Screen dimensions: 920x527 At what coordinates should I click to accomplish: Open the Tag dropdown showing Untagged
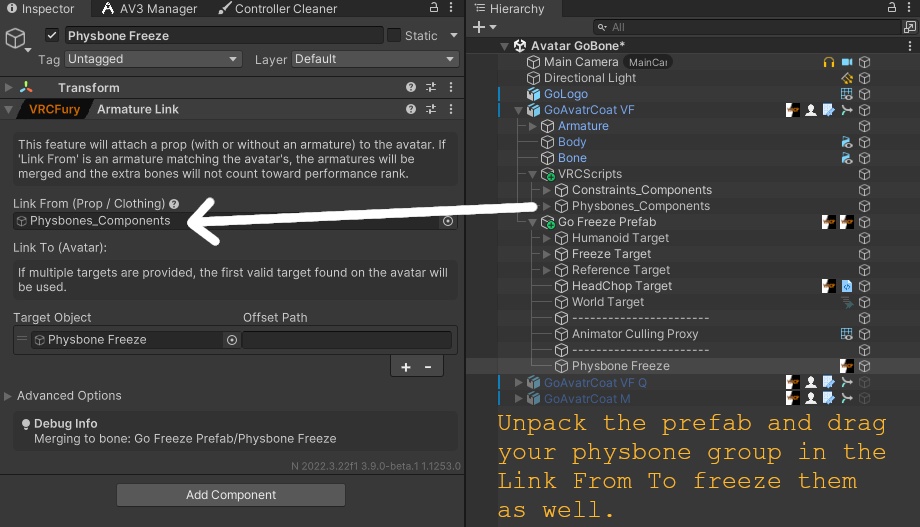pos(153,59)
